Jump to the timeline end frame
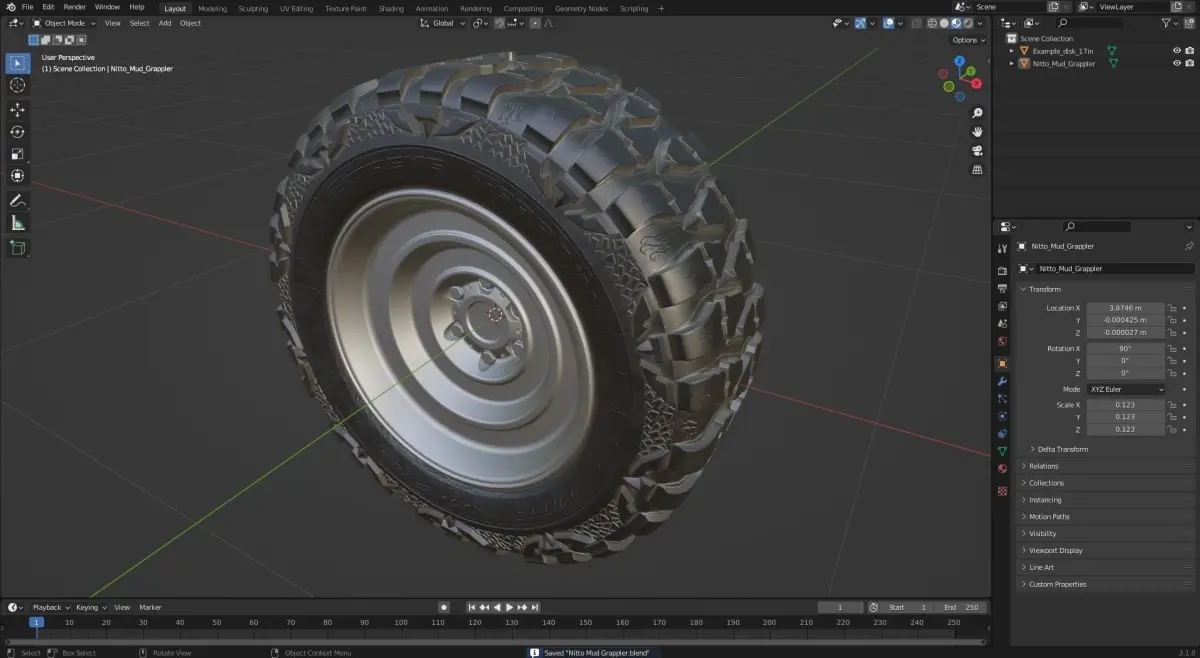This screenshot has width=1200, height=658. 536,607
